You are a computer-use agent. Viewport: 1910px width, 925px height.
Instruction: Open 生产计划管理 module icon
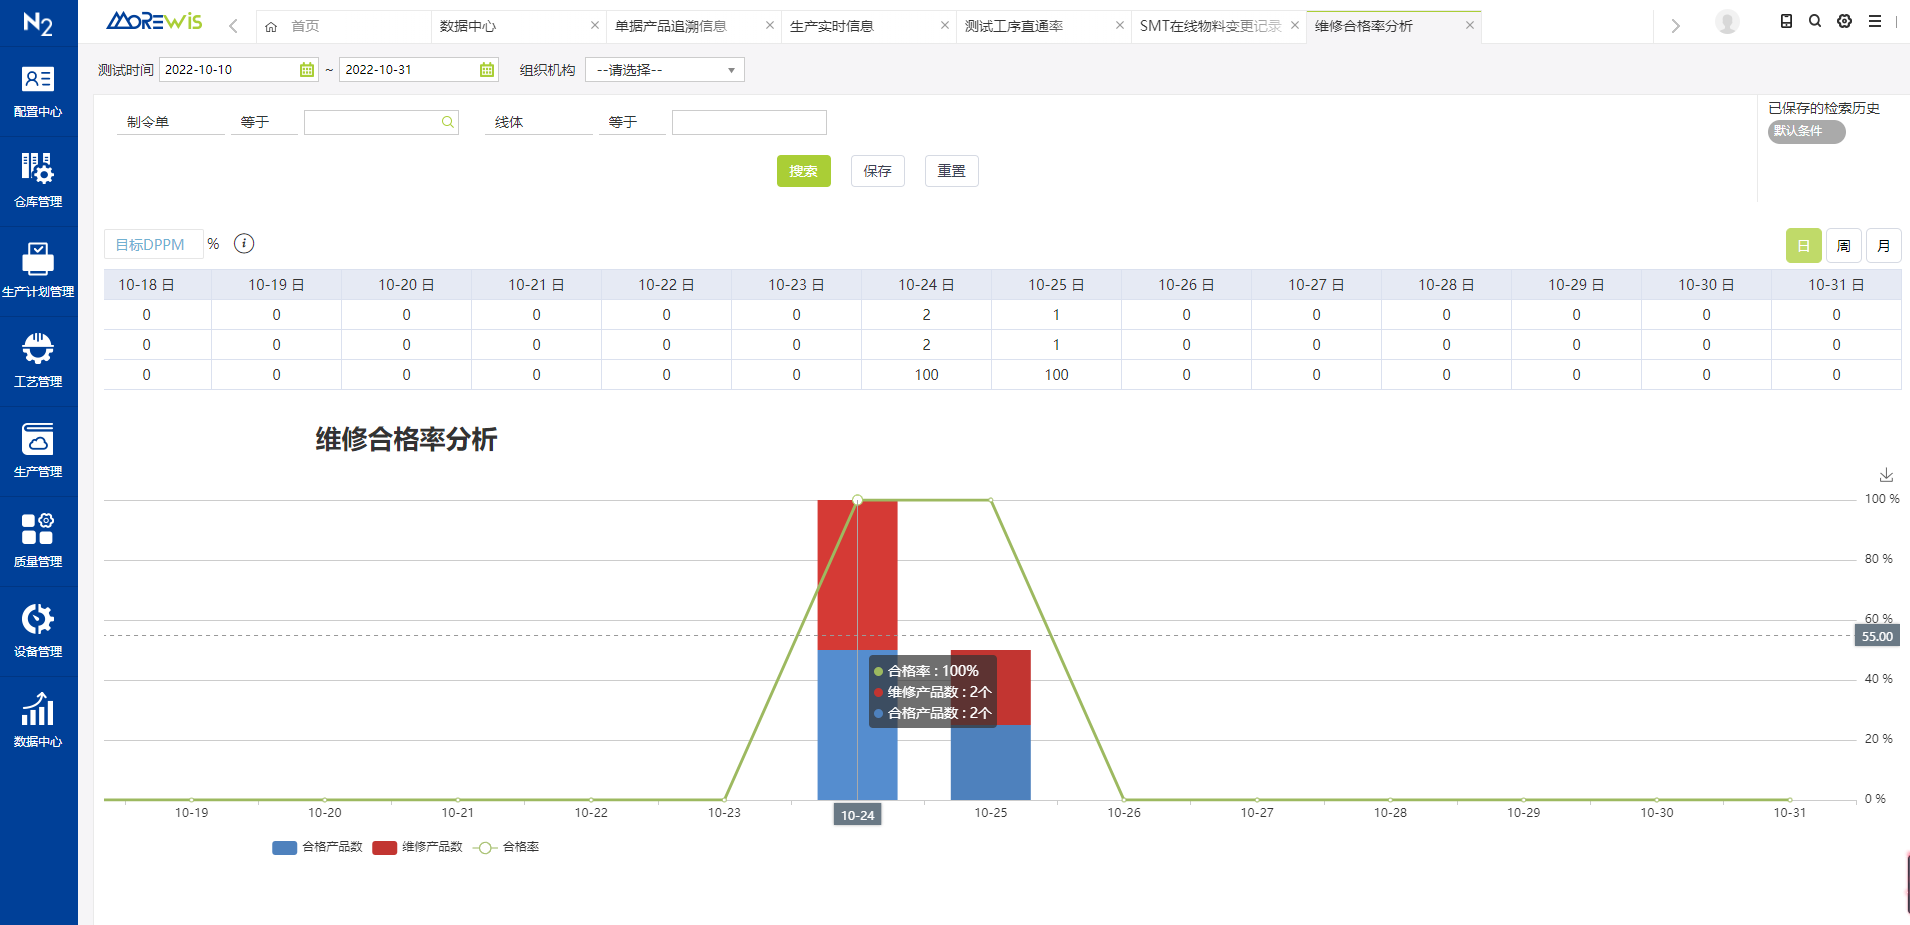pos(38,271)
